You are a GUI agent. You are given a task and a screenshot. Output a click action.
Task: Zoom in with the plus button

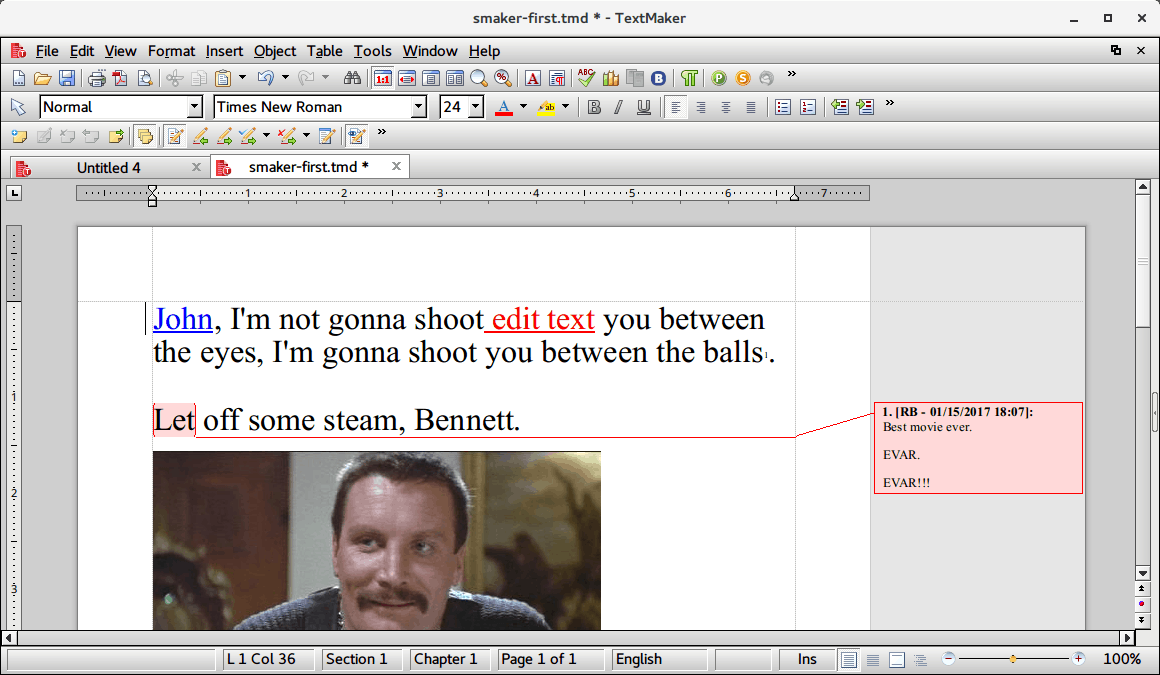pos(1079,658)
